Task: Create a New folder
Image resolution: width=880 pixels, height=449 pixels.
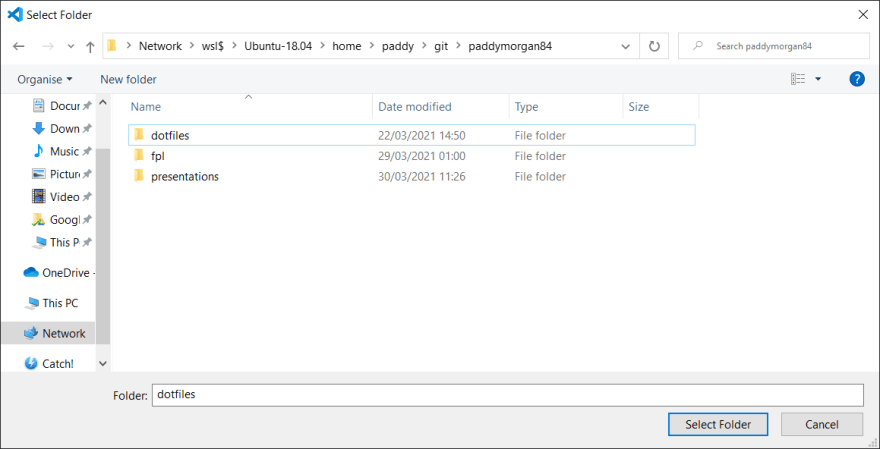Action: [129, 80]
